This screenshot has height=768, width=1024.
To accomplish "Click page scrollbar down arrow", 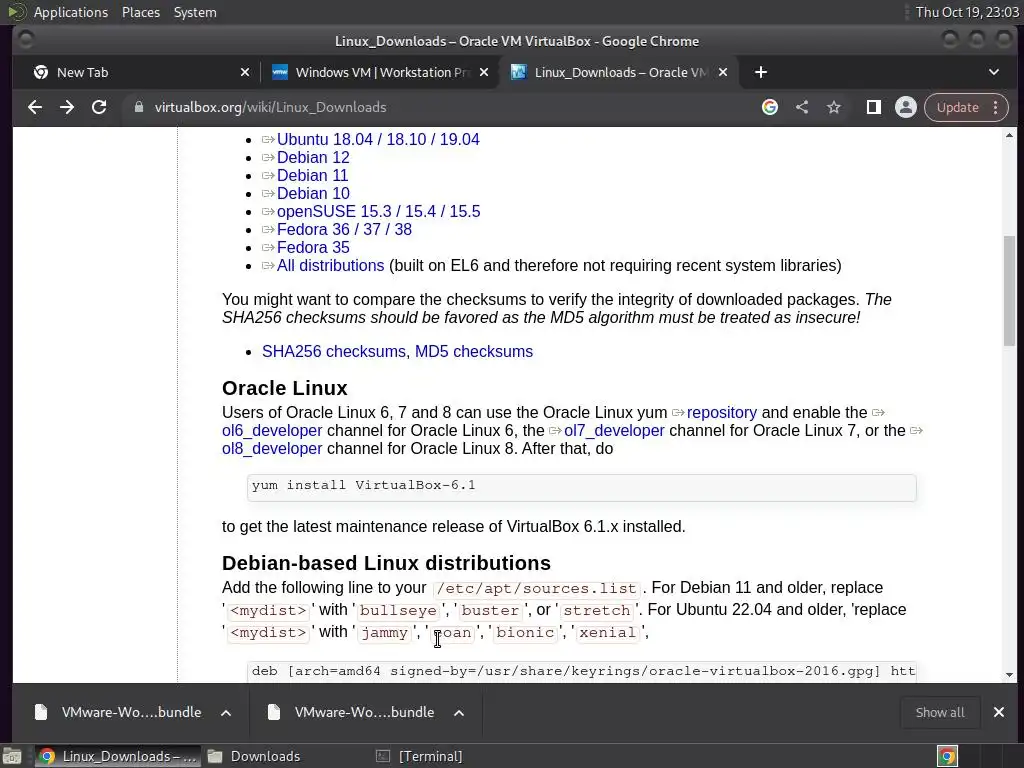I will point(1010,675).
